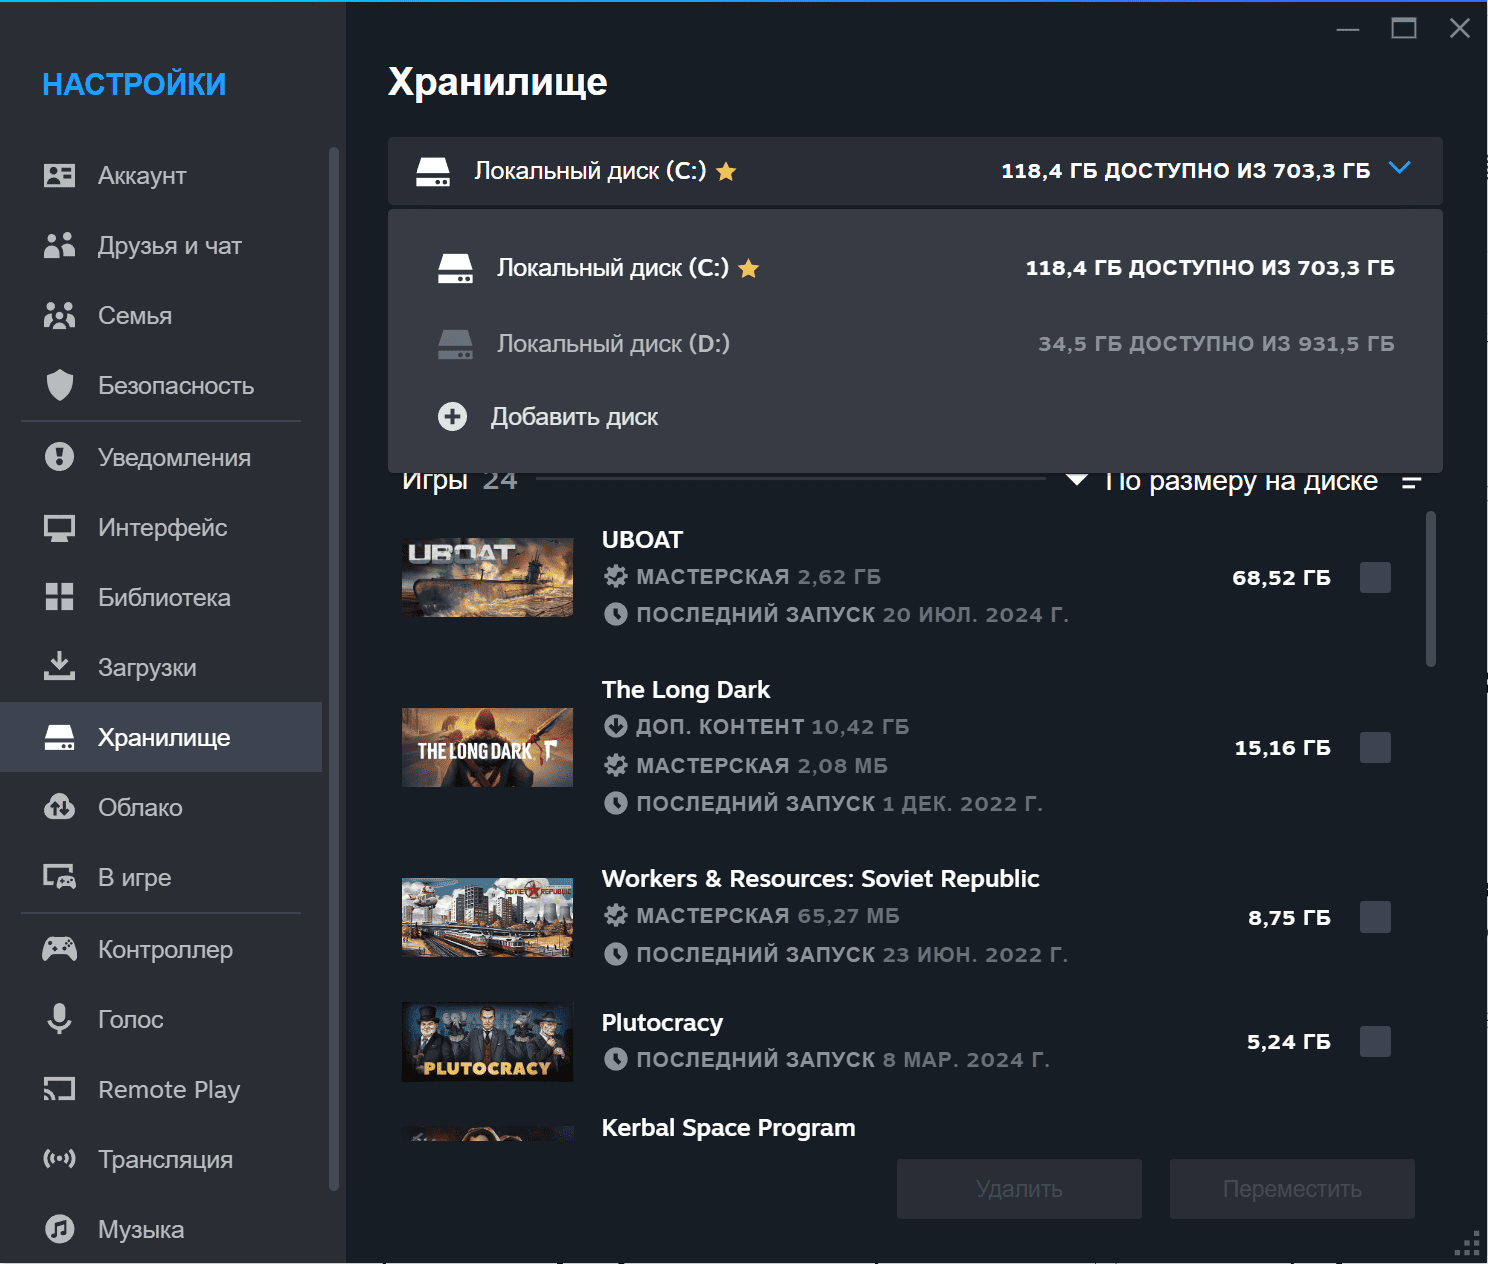Select the Хранилище section
This screenshot has width=1488, height=1264.
161,737
